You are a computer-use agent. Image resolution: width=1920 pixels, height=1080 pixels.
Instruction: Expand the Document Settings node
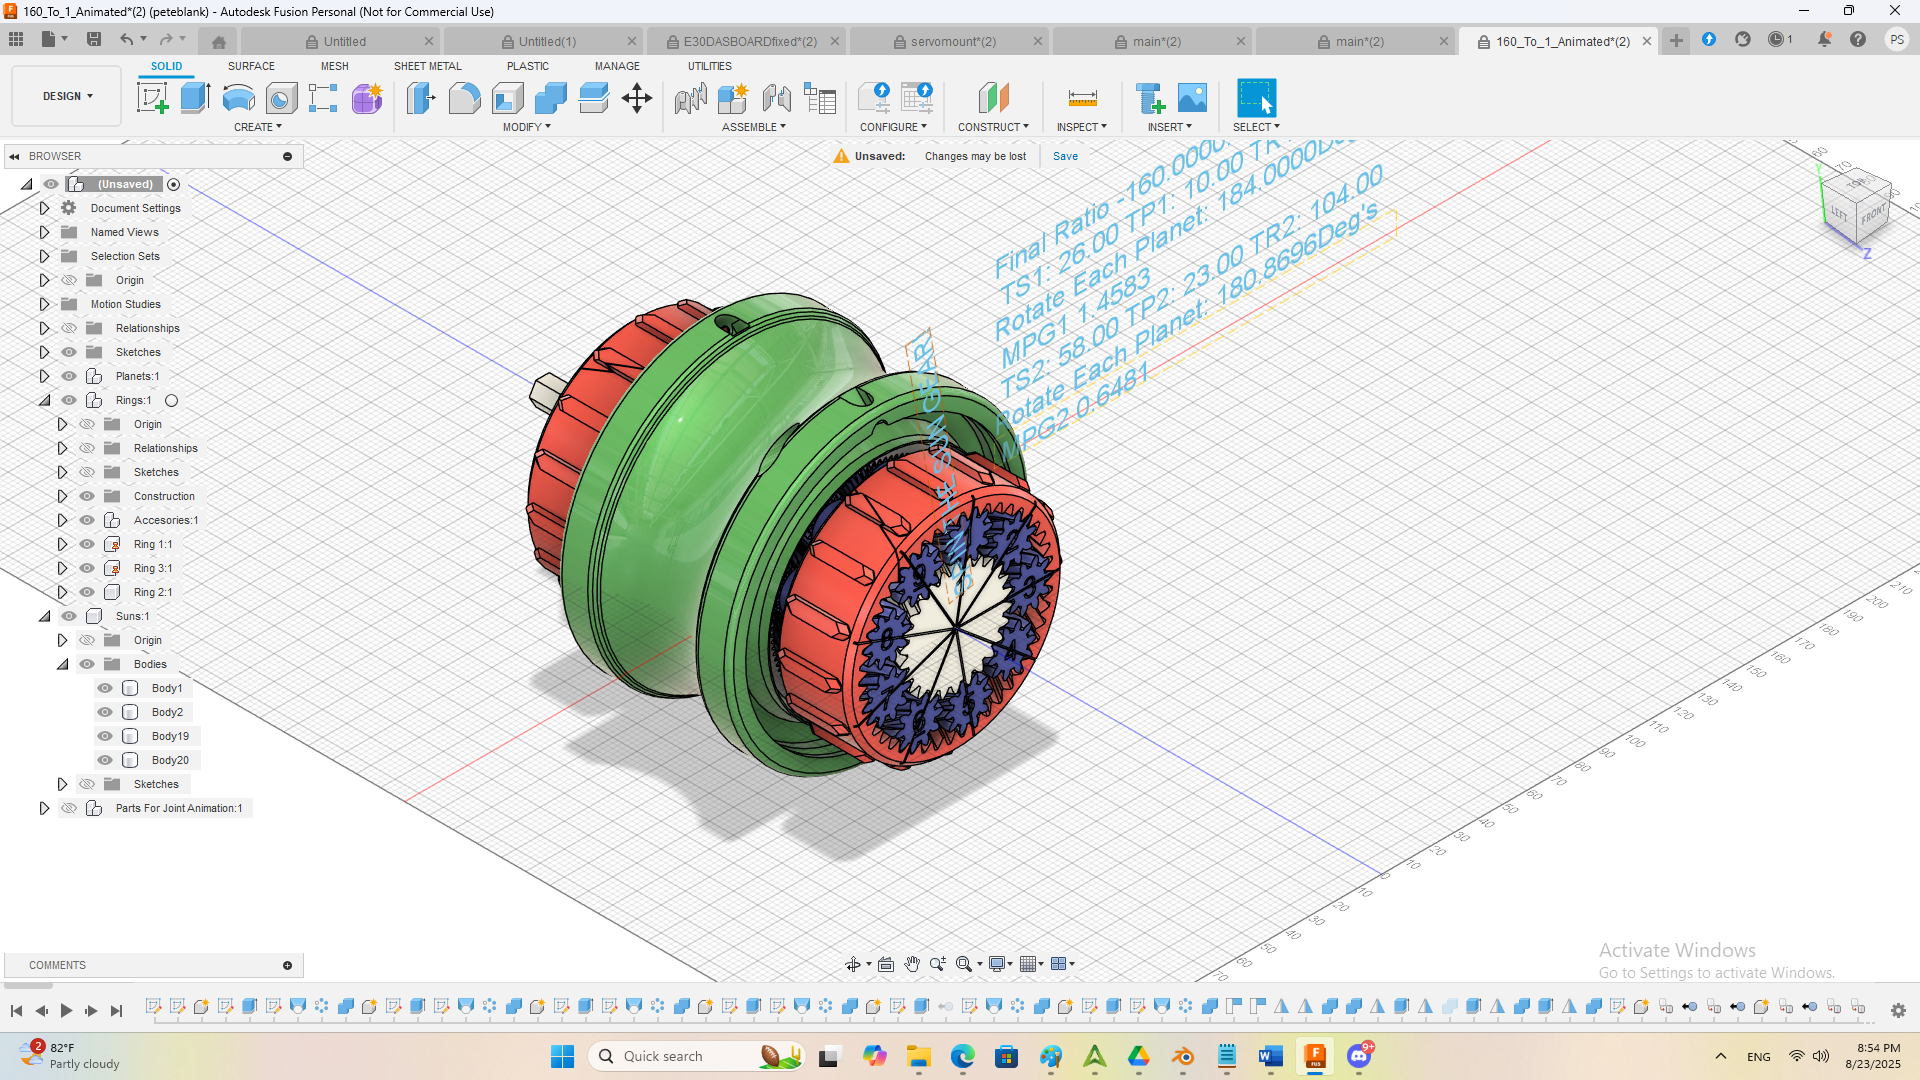click(x=44, y=208)
